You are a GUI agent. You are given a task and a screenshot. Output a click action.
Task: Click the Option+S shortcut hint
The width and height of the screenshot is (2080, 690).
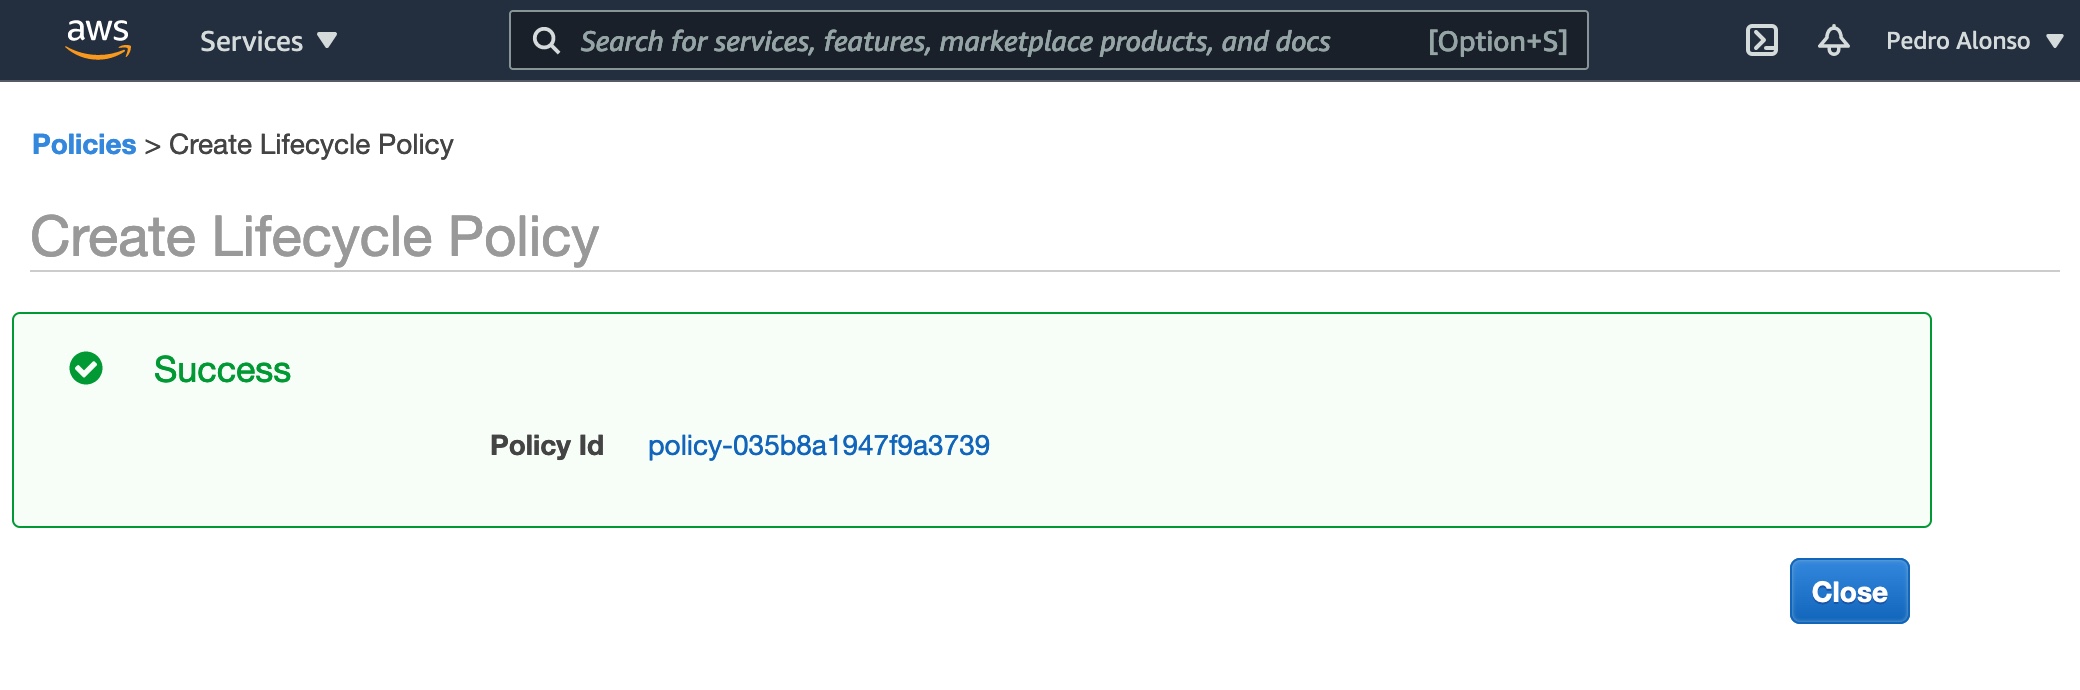point(1497,41)
